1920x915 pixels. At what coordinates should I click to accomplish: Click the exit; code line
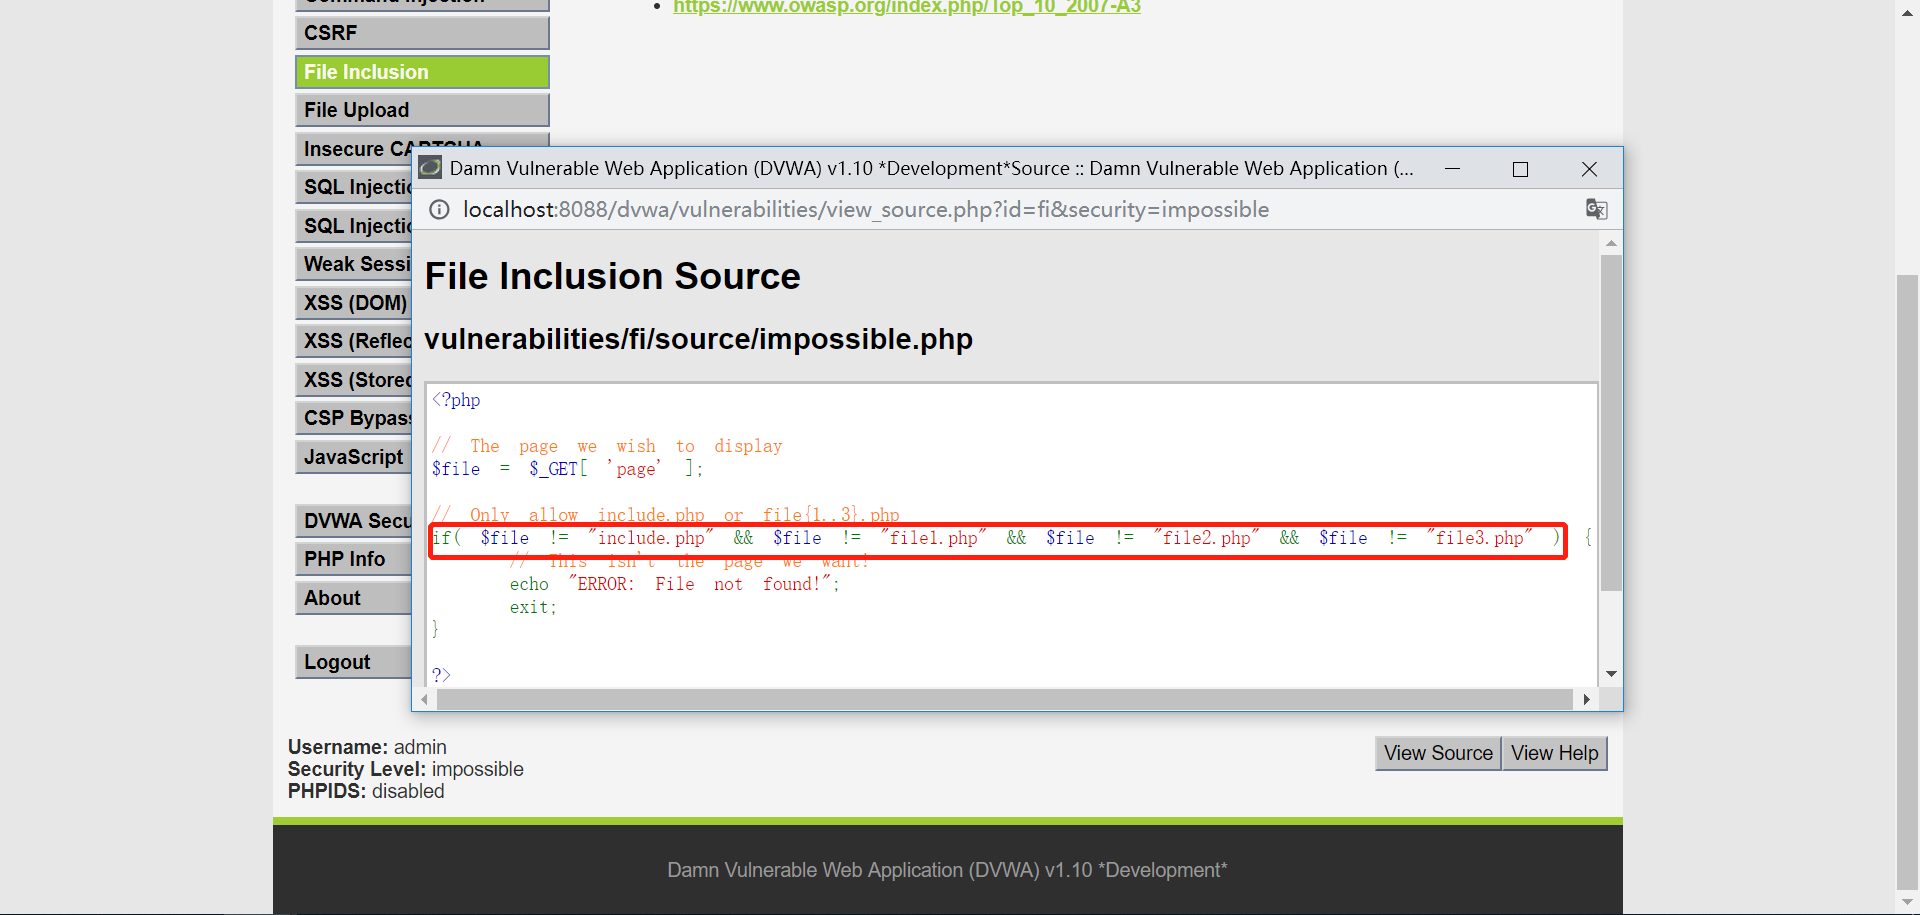[533, 607]
